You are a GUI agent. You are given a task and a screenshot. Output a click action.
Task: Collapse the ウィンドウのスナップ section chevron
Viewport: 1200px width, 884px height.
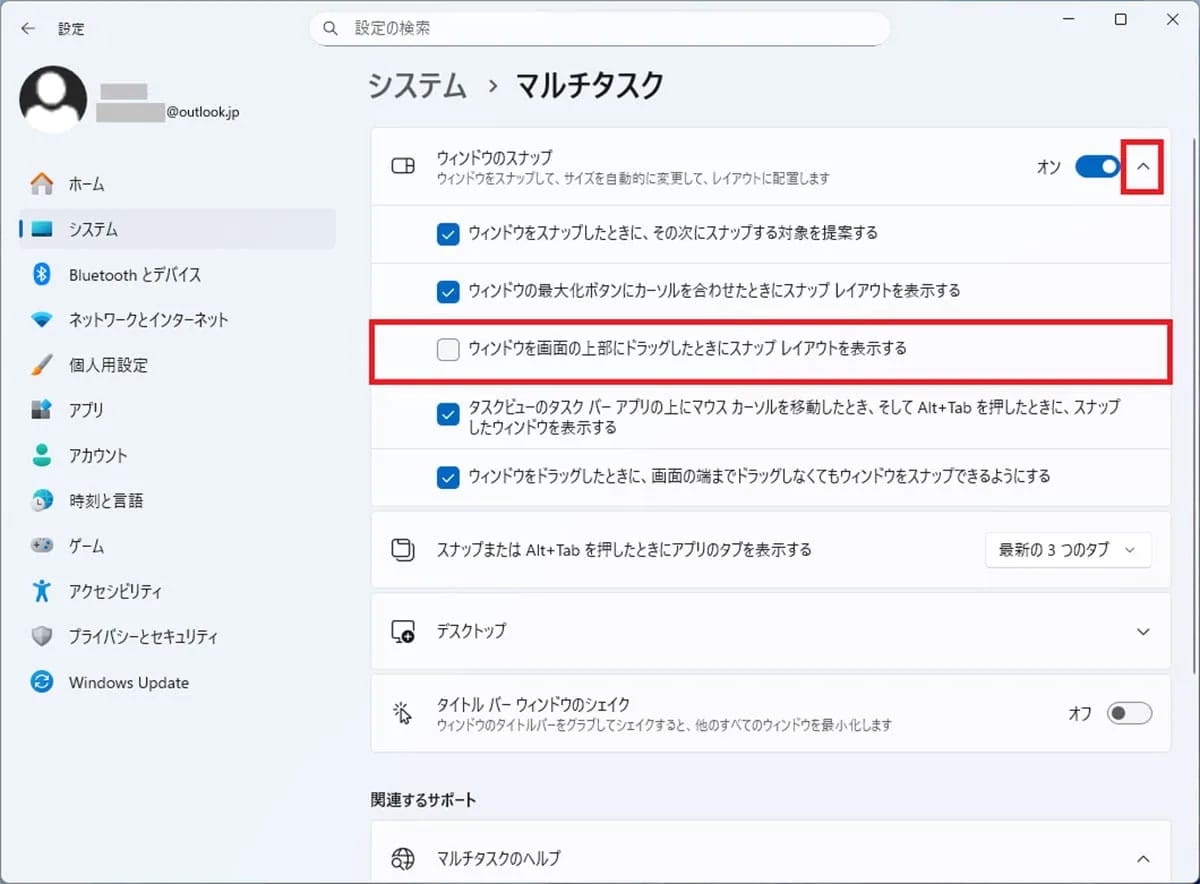pos(1142,166)
